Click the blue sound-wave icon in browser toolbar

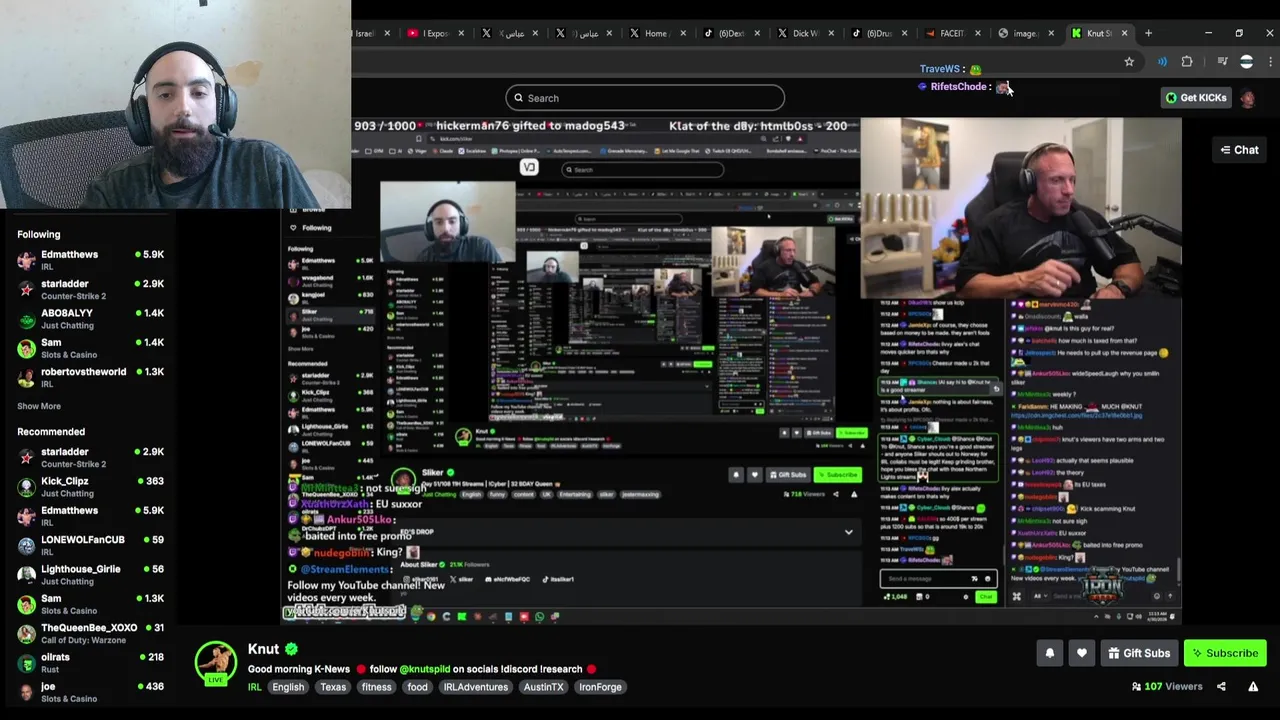coord(1162,62)
